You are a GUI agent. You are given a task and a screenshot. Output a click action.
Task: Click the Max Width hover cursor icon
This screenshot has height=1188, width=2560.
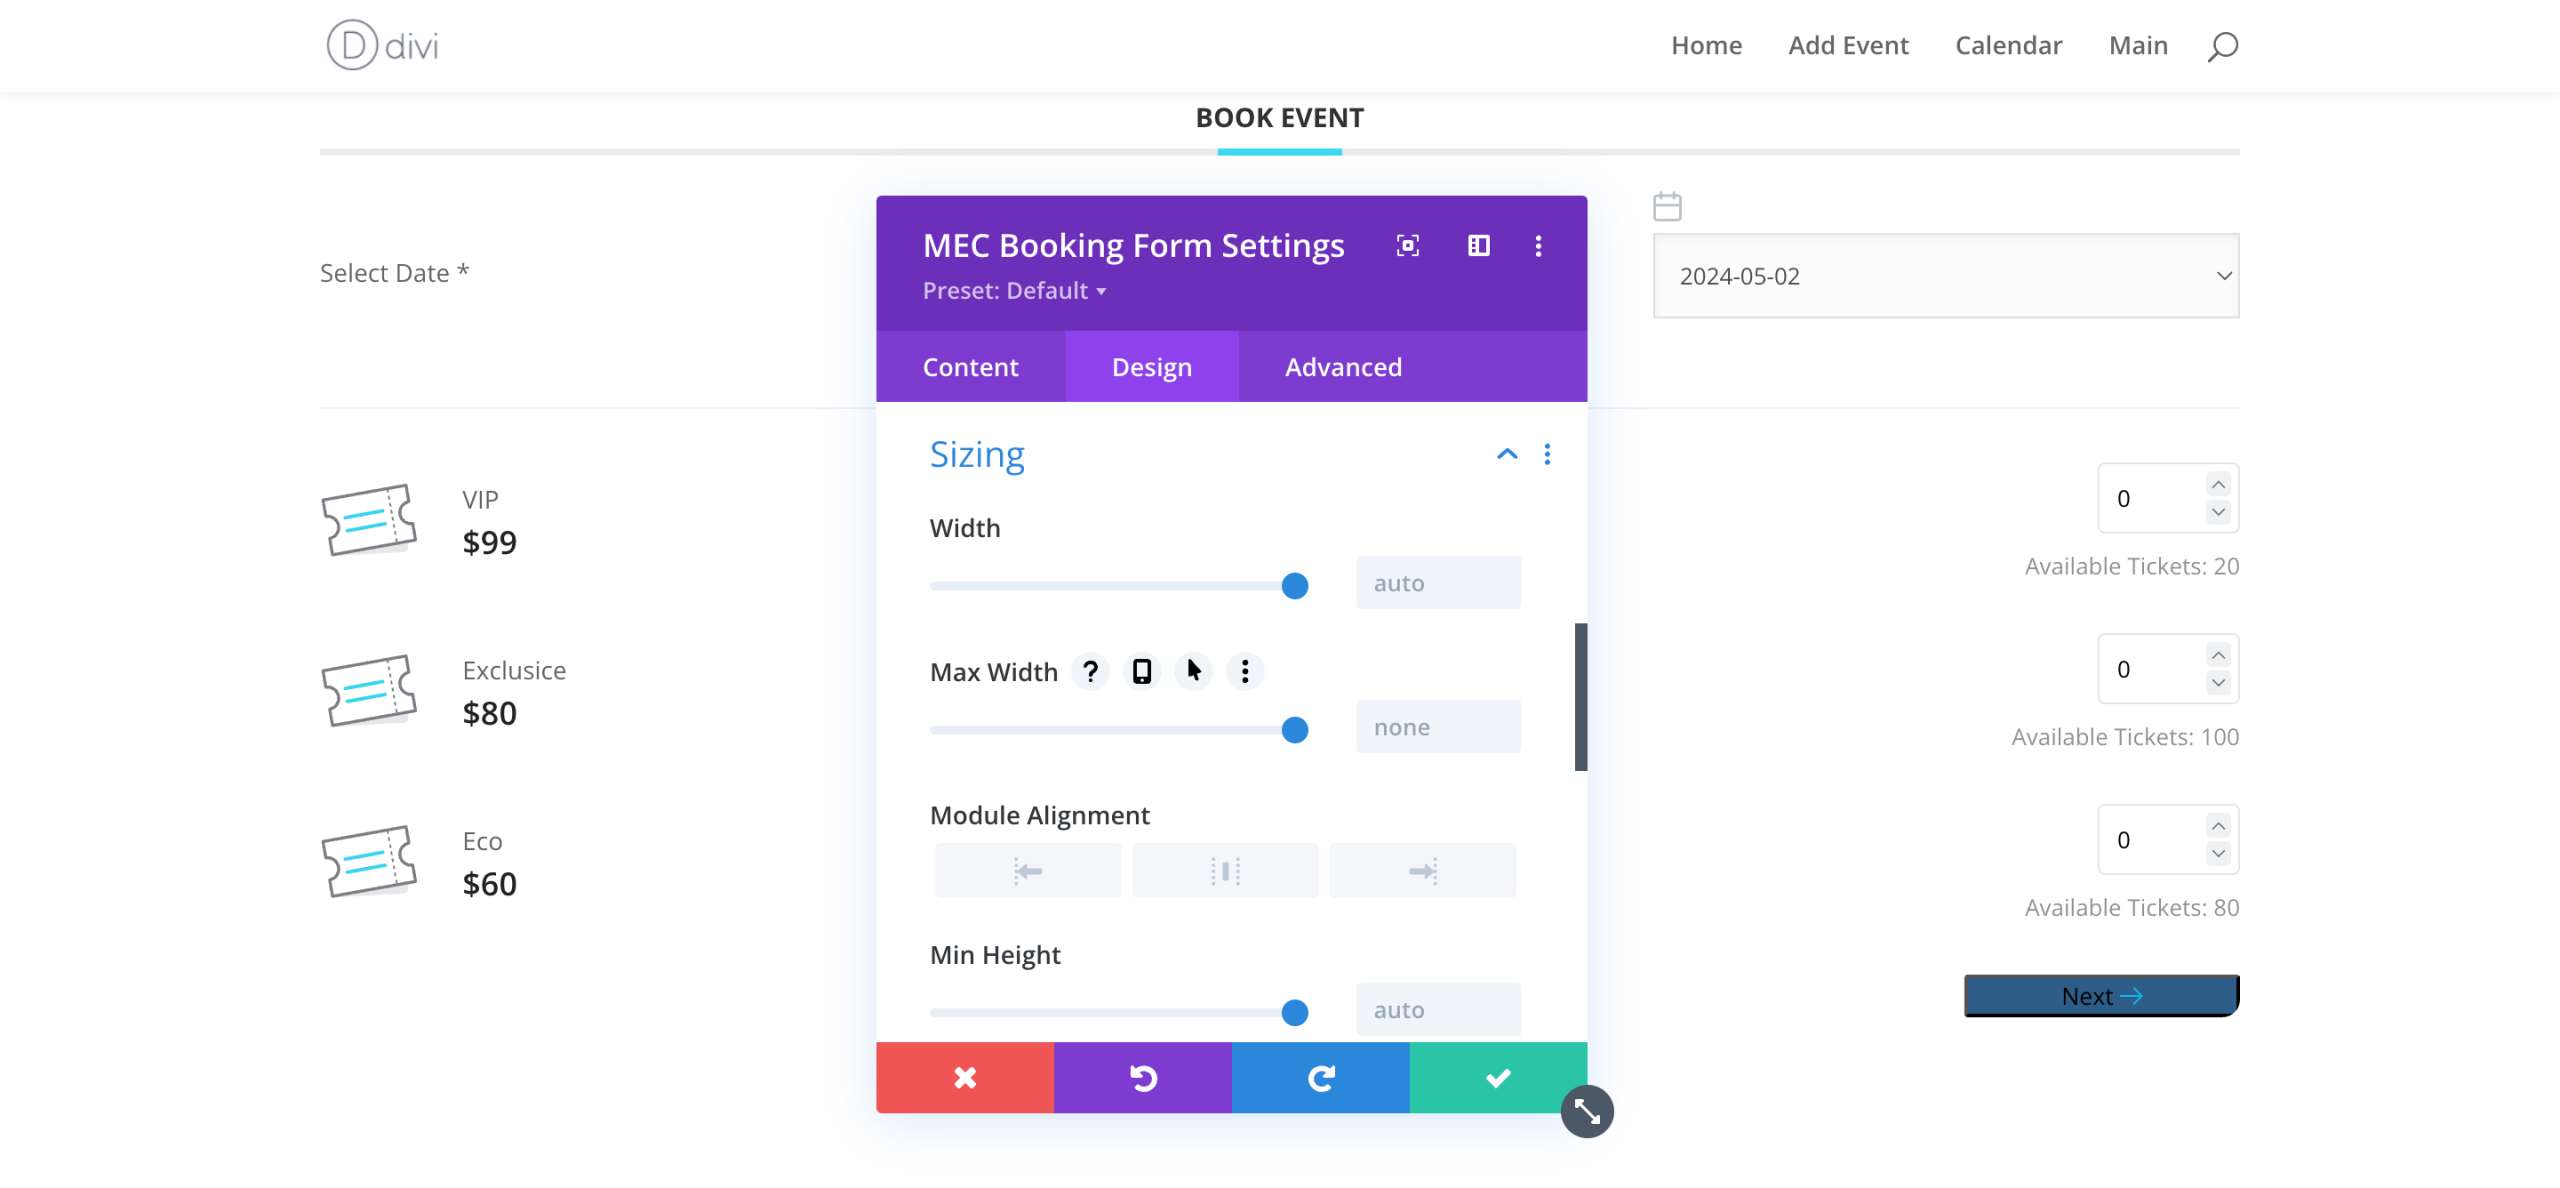[x=1193, y=671]
